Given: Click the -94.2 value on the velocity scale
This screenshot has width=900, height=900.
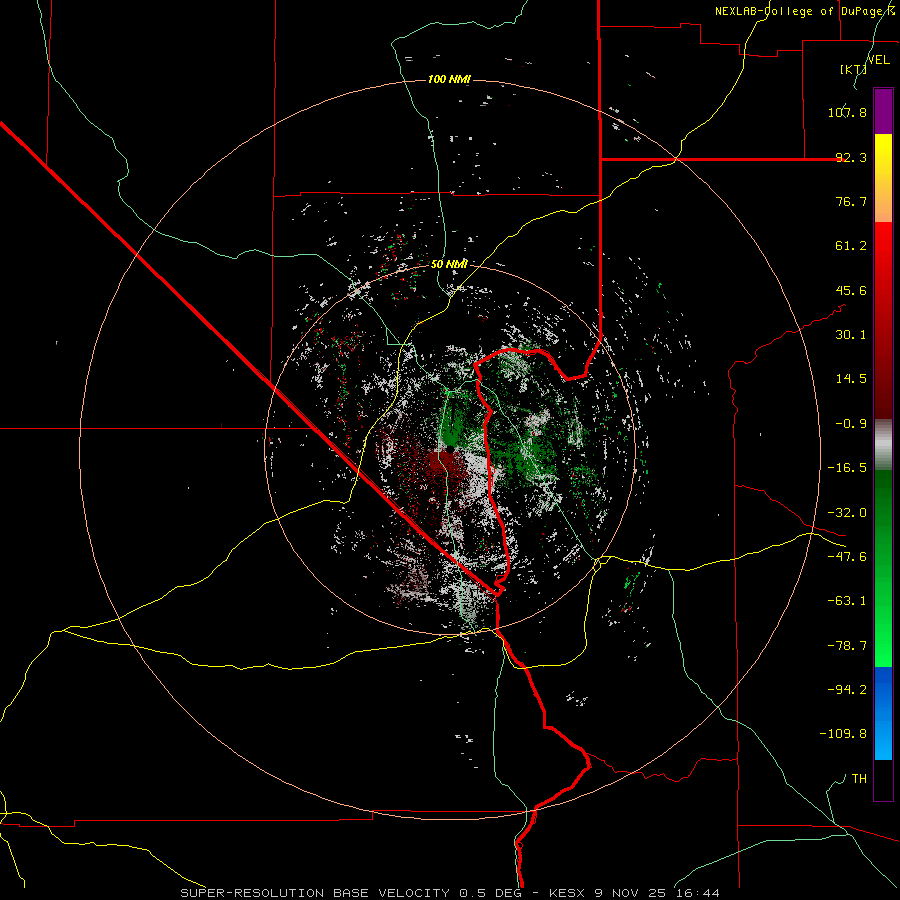Looking at the screenshot, I should [847, 690].
